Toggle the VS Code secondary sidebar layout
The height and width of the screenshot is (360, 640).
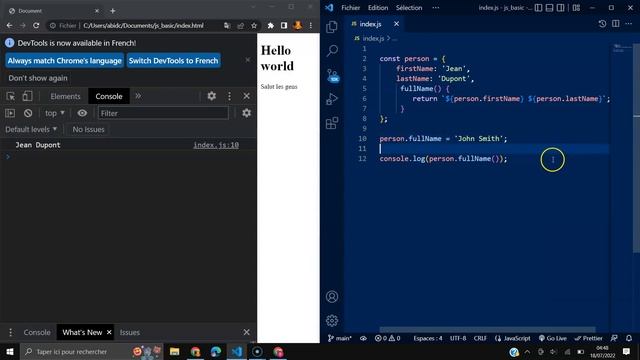pyautogui.click(x=560, y=8)
